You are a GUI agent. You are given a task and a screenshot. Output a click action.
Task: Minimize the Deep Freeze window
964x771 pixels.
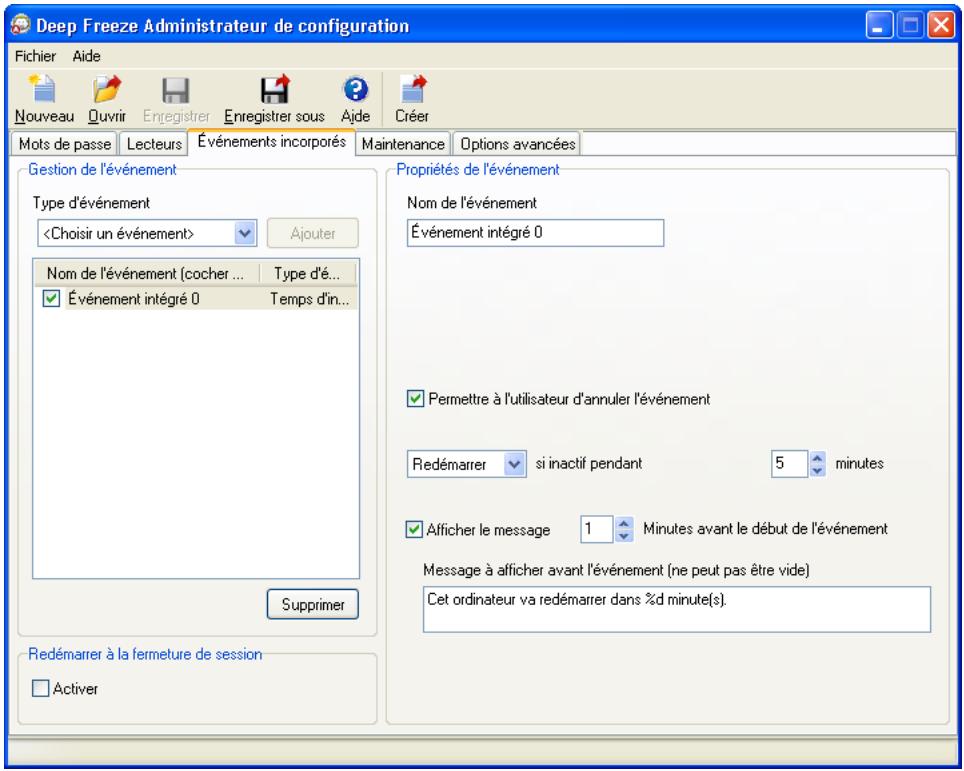tap(879, 26)
